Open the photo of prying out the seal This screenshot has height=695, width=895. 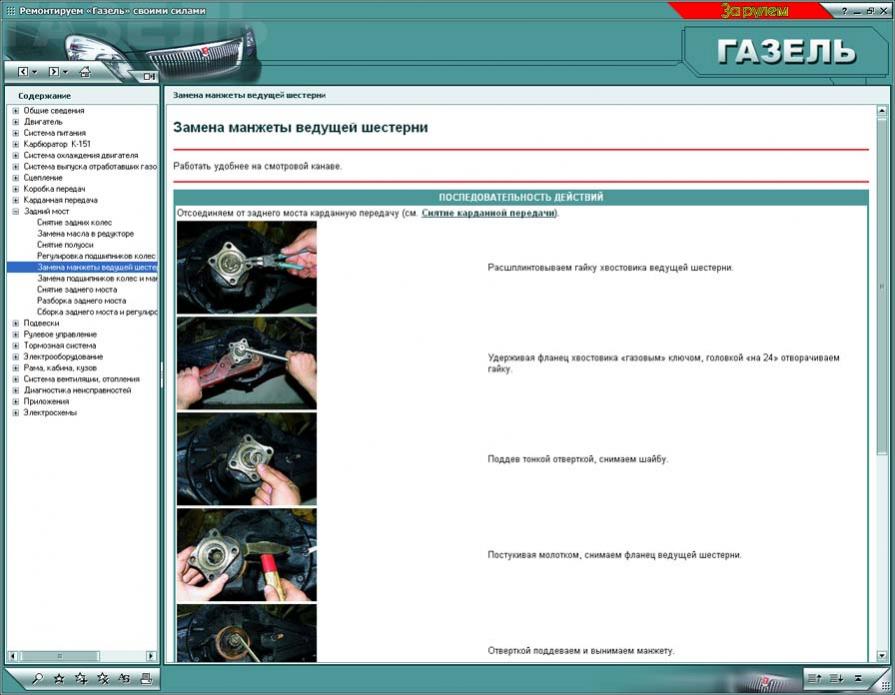click(x=247, y=633)
